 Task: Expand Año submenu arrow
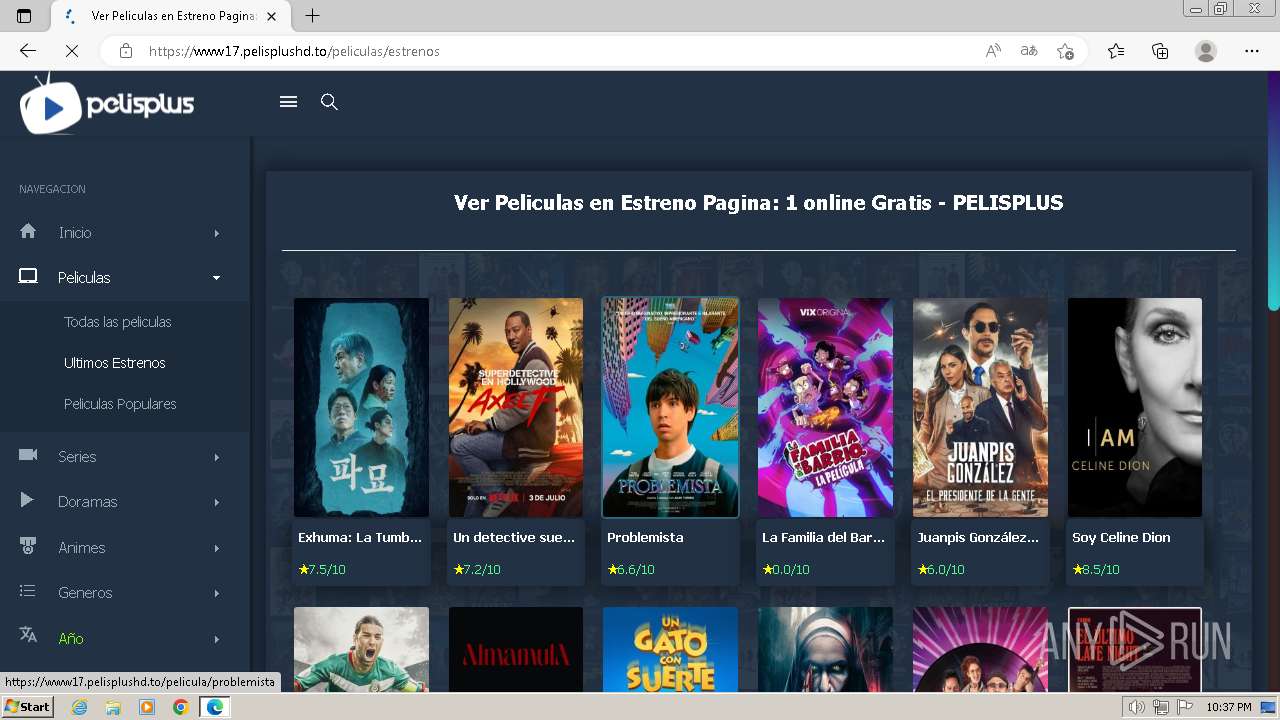coord(216,639)
